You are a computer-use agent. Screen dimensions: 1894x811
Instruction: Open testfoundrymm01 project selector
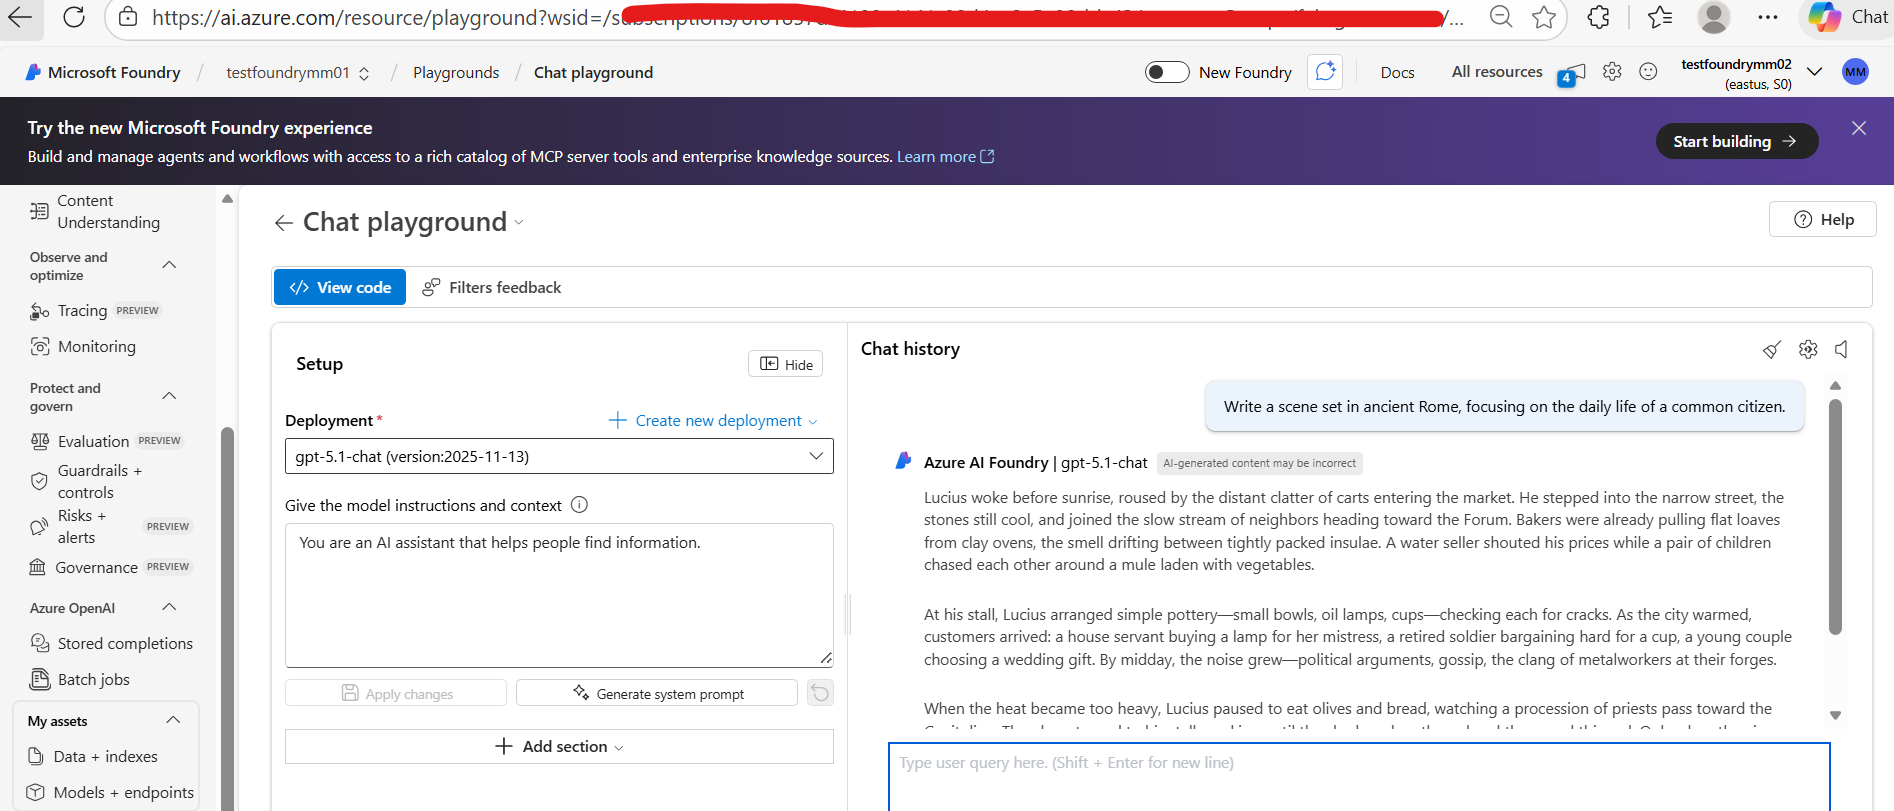(x=298, y=72)
